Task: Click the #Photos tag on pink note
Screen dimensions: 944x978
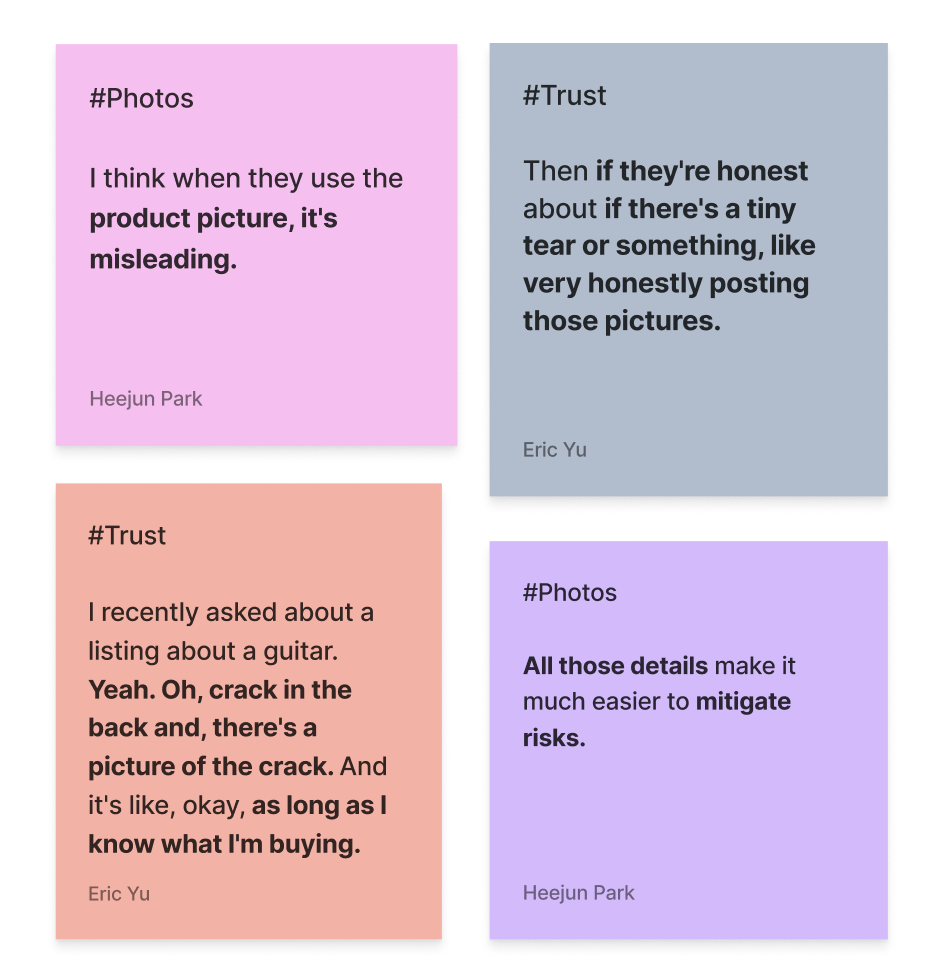Action: 142,99
